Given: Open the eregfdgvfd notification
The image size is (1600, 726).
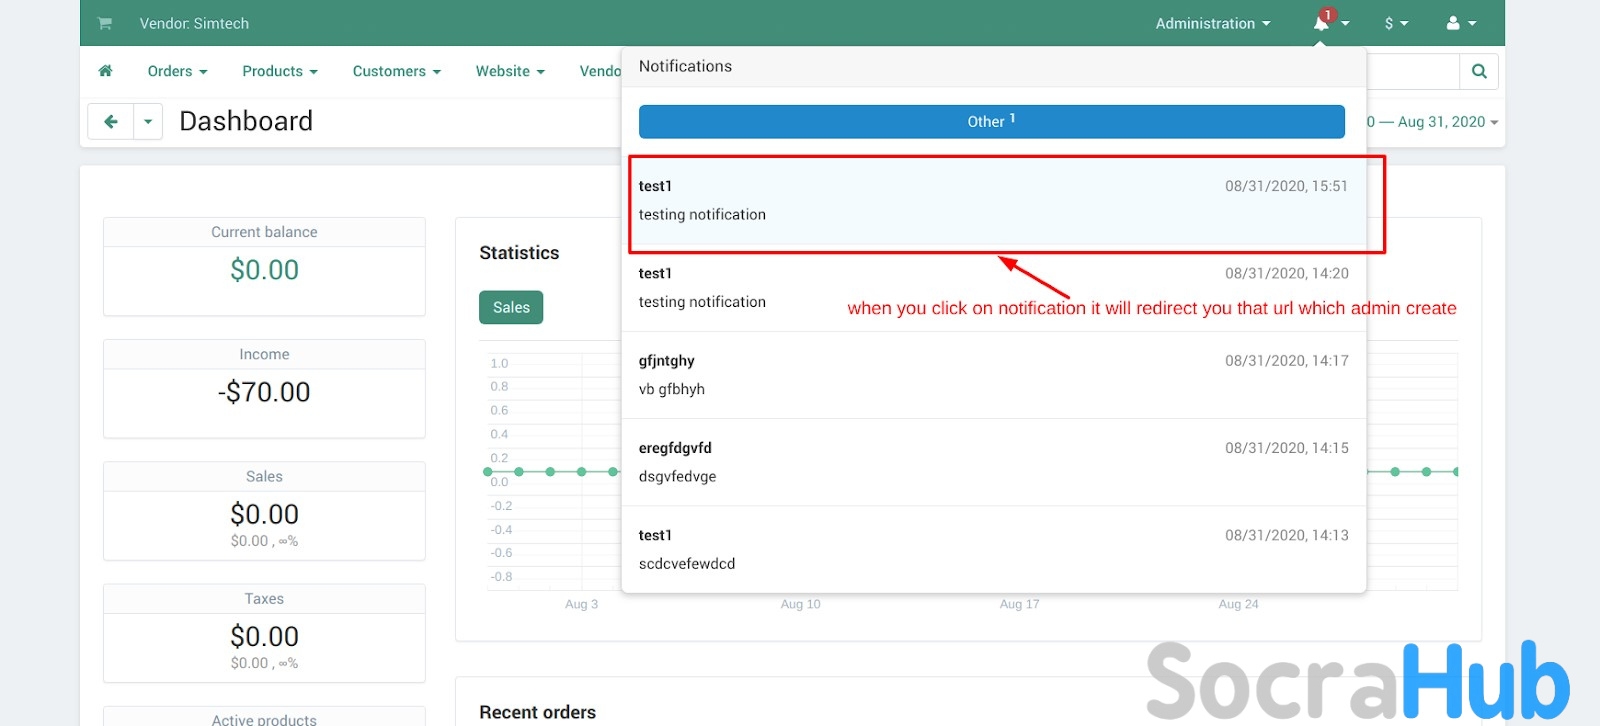Looking at the screenshot, I should tap(993, 462).
